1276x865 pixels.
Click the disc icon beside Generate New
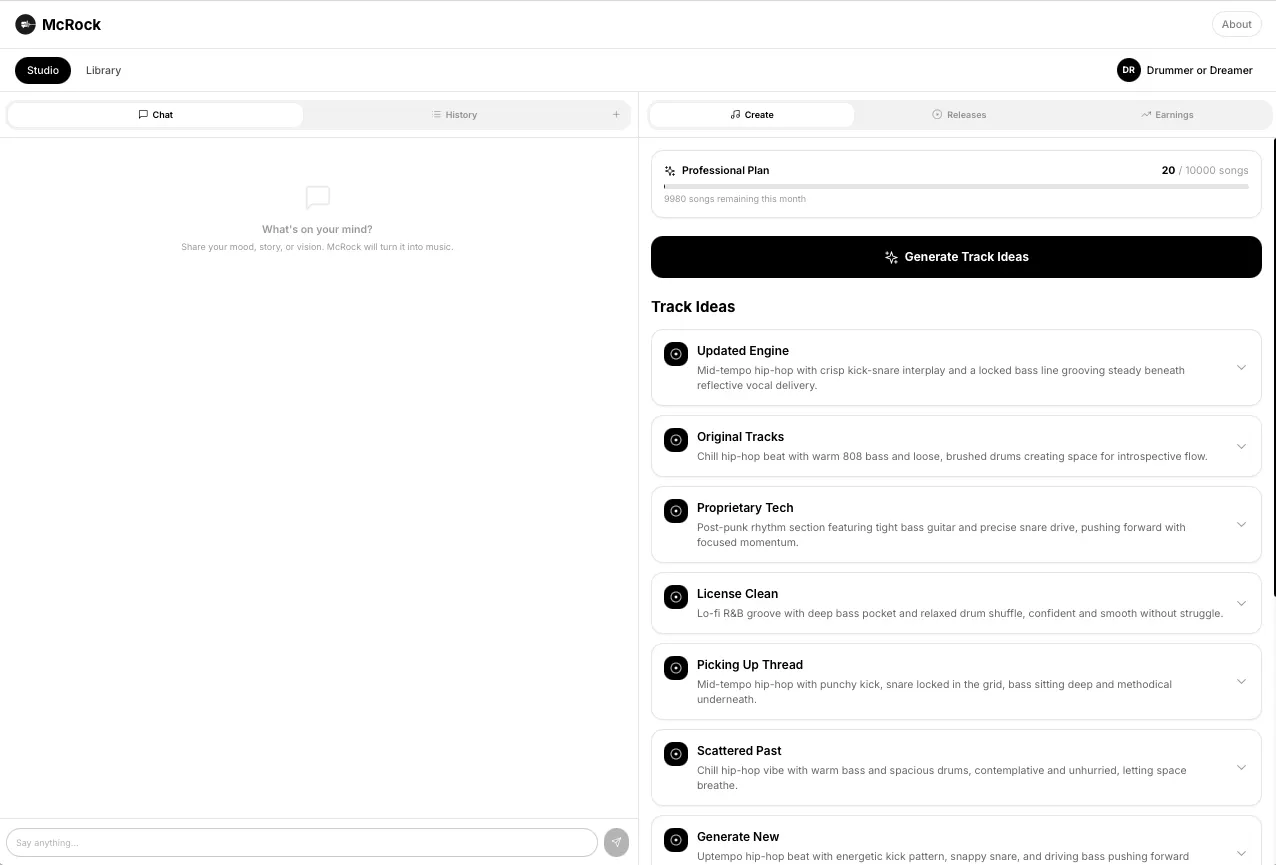(x=676, y=840)
